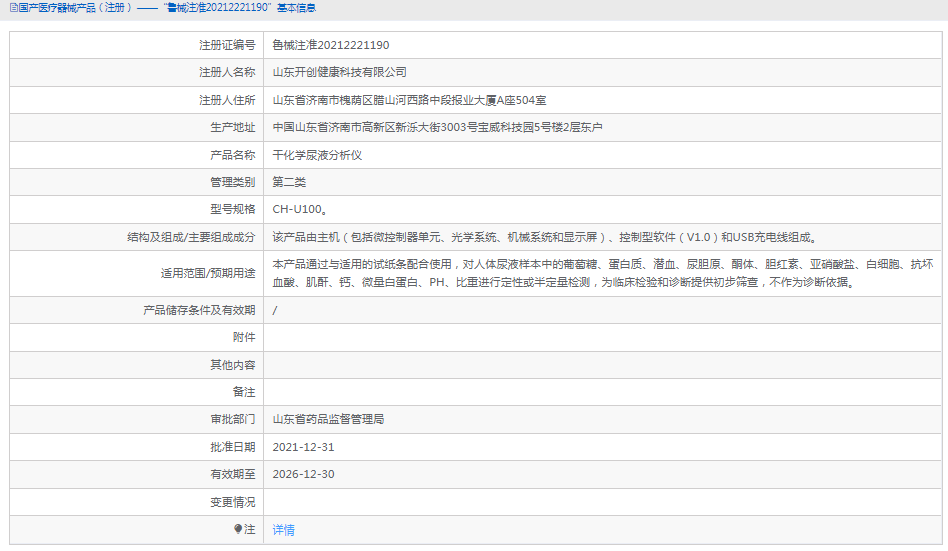Select product name 干化学尿液分析仪

317,155
